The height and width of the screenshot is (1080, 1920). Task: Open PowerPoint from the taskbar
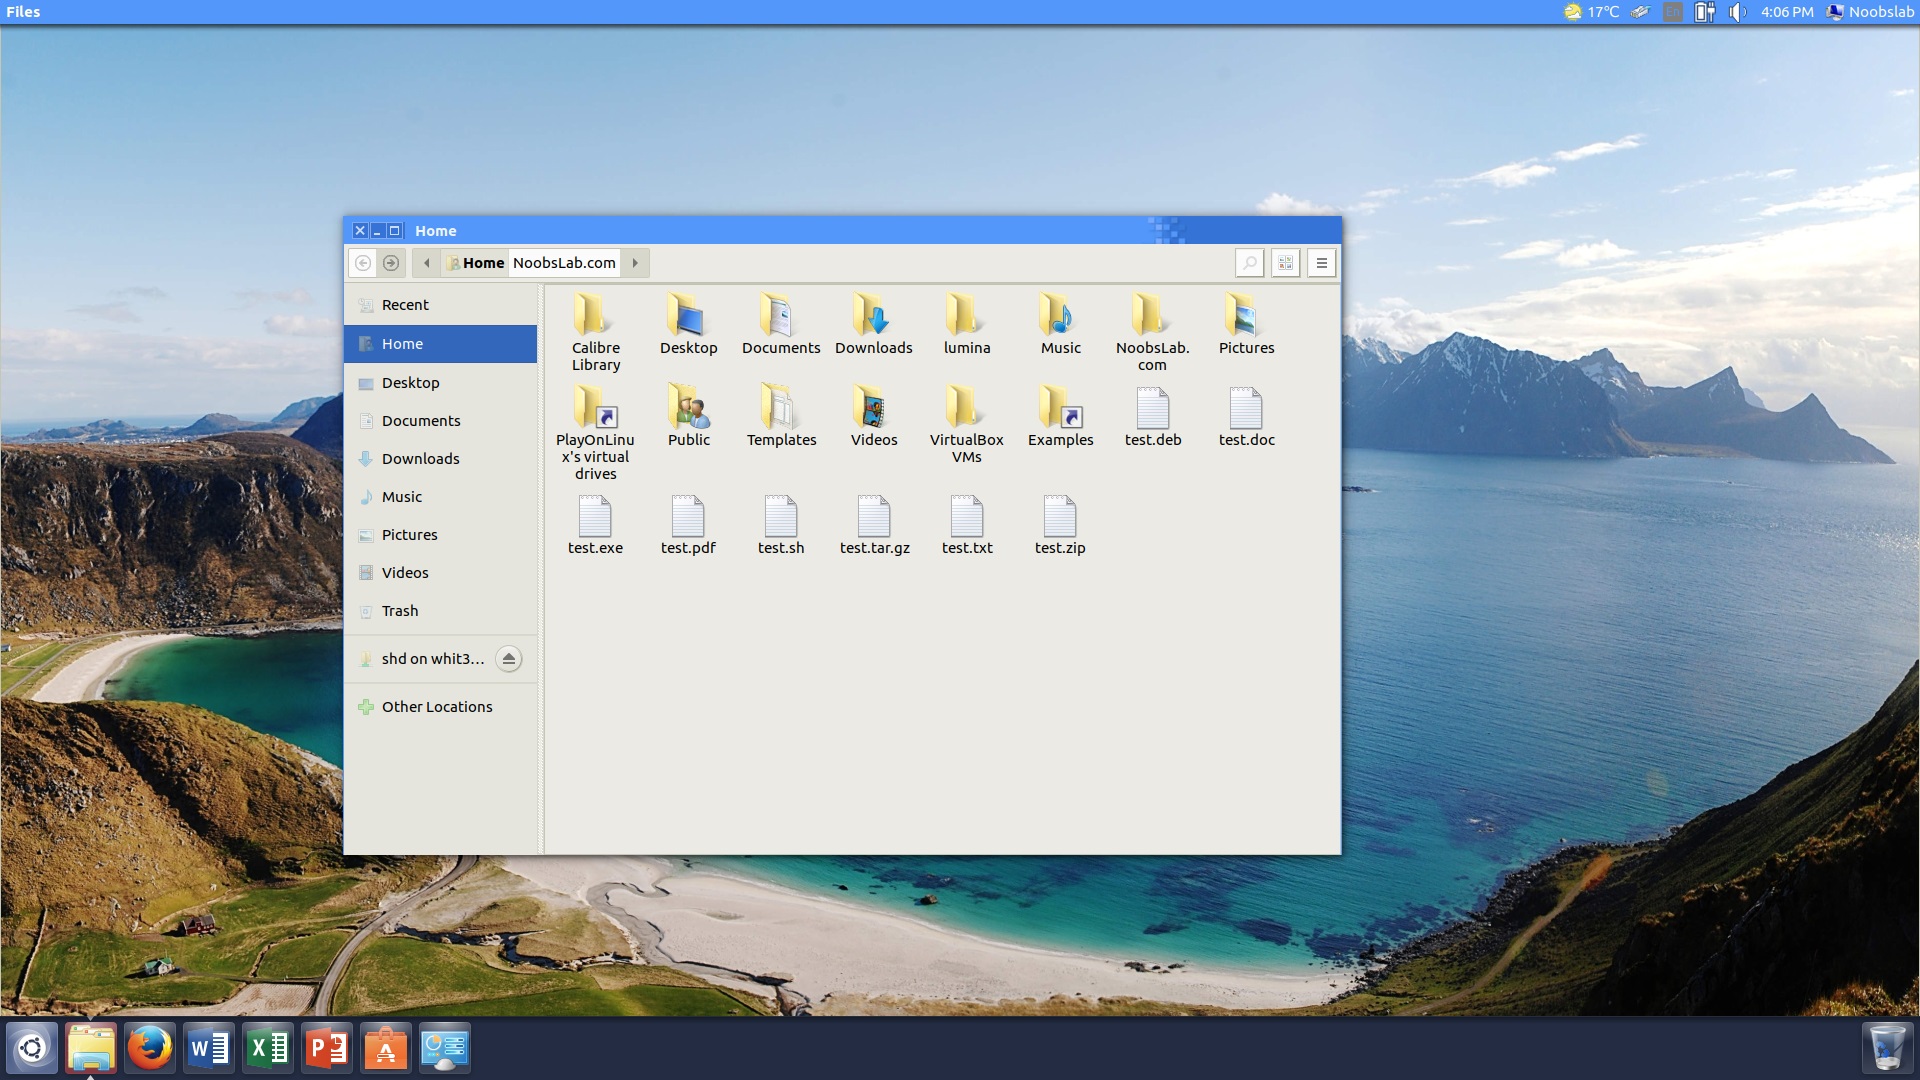[x=326, y=1048]
